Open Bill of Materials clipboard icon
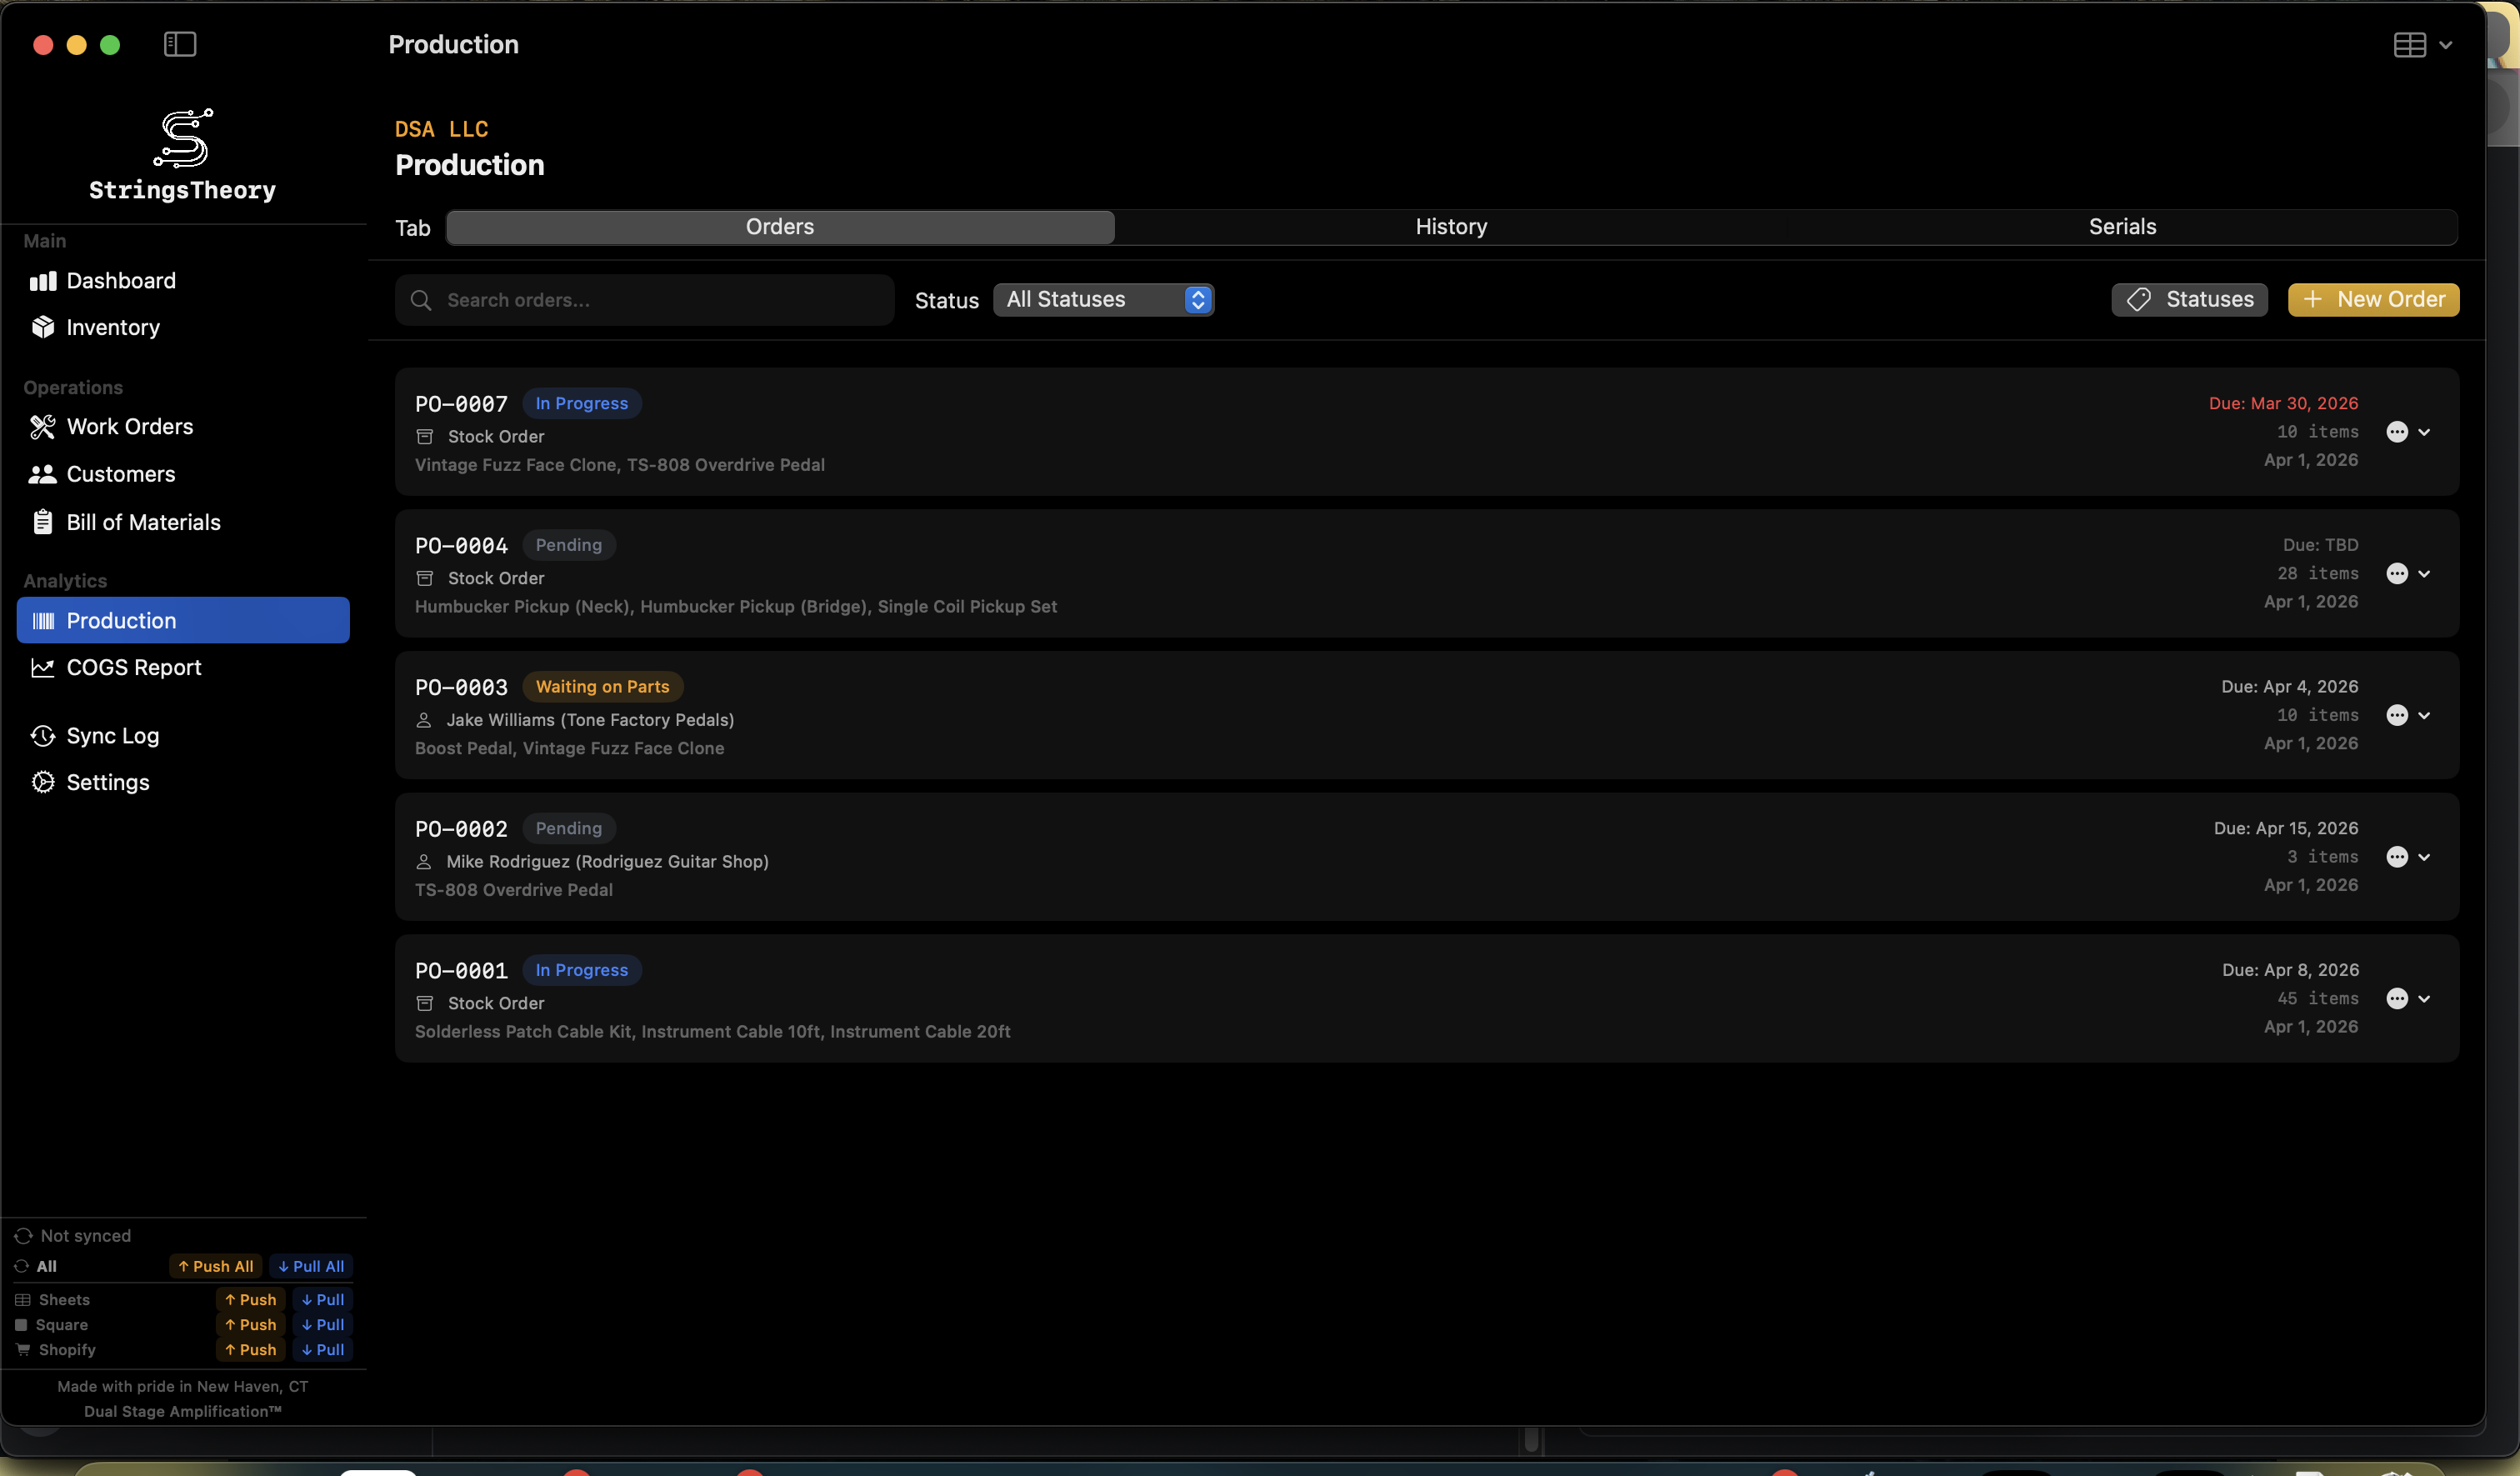 43,522
